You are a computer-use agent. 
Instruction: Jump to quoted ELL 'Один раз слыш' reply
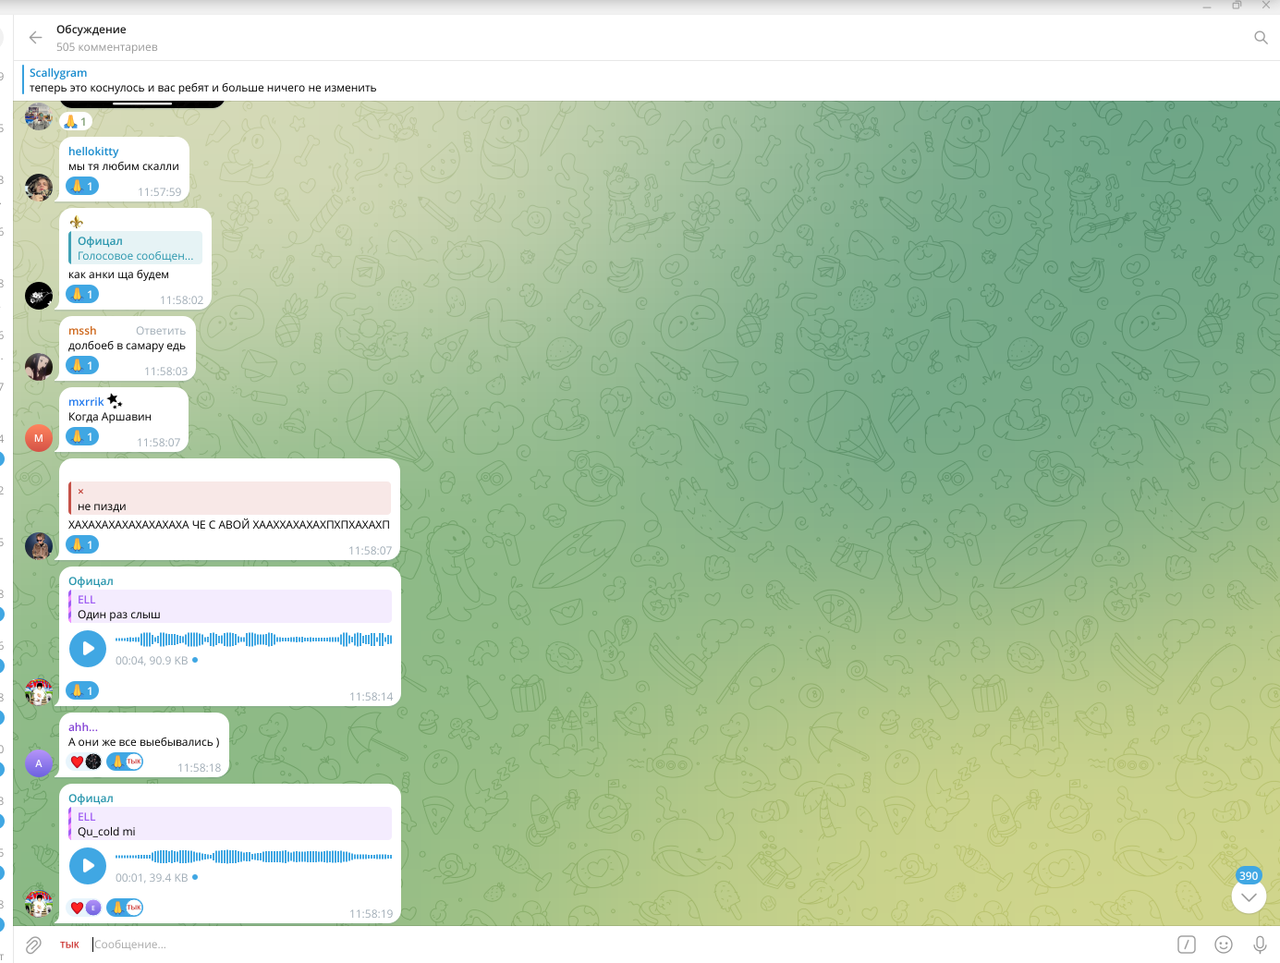[229, 607]
